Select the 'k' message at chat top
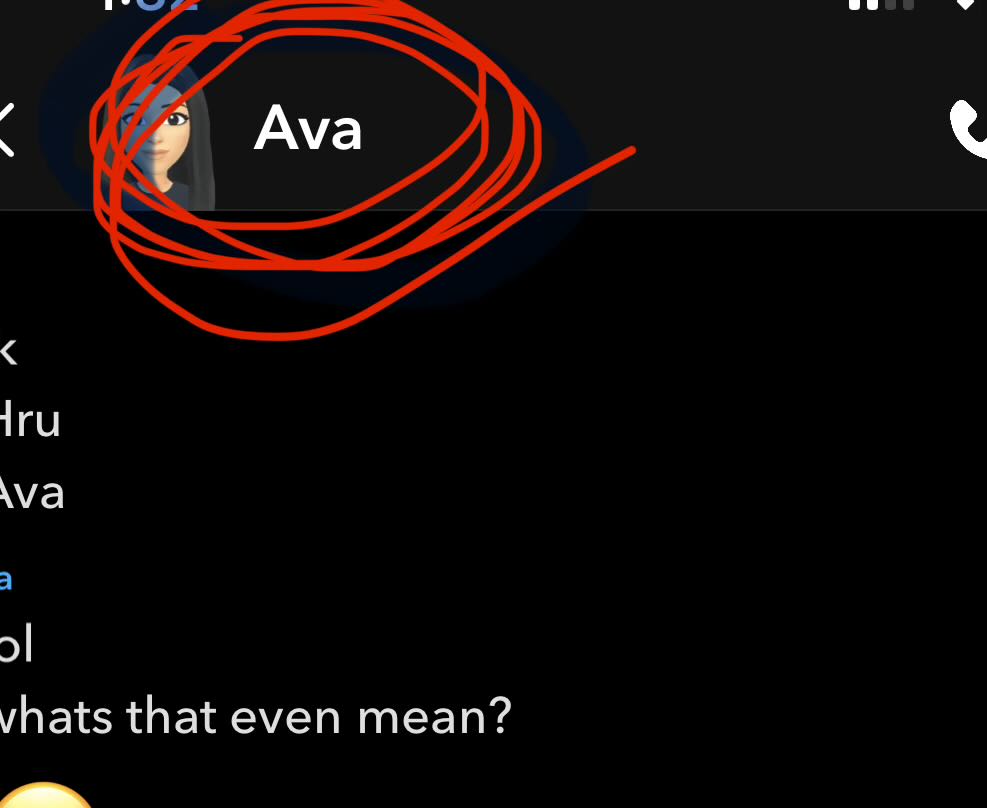The image size is (987, 808). [8, 351]
